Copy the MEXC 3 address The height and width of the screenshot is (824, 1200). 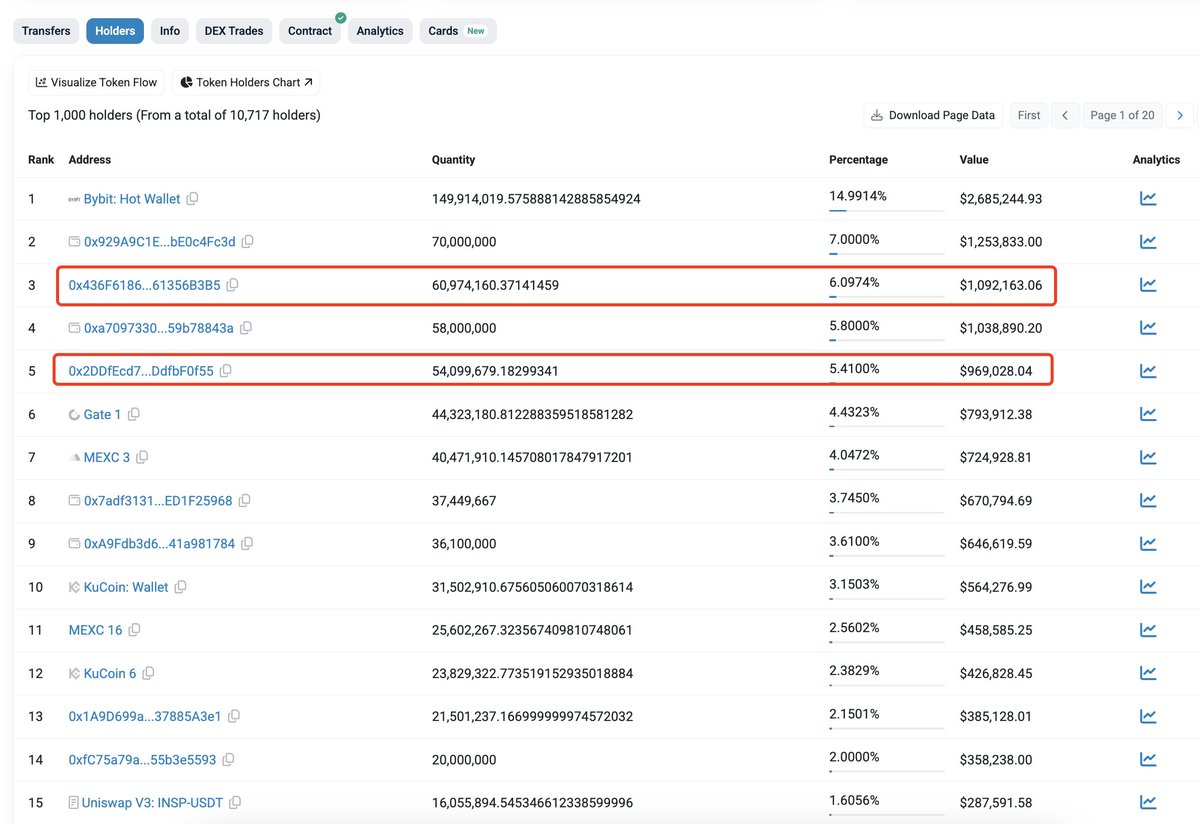pos(142,458)
